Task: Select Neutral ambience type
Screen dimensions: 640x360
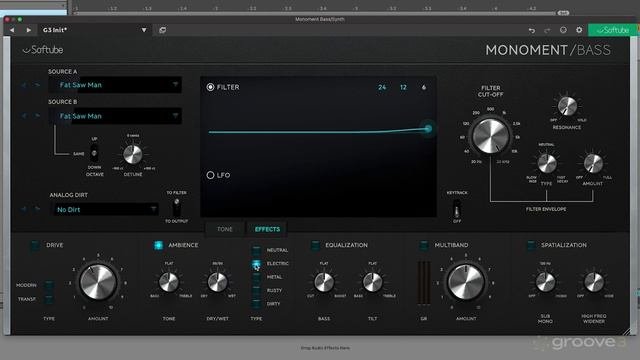Action: (x=256, y=250)
